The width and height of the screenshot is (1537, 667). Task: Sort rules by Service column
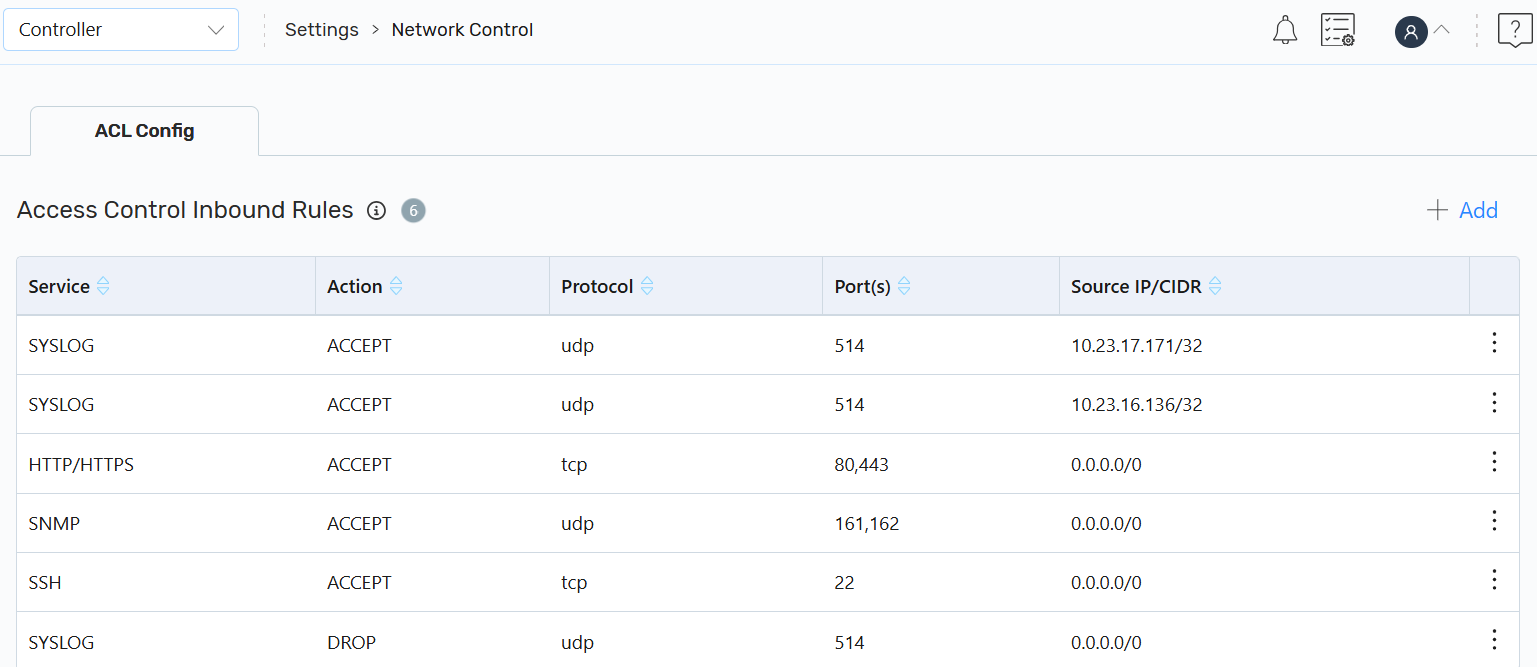coord(102,287)
